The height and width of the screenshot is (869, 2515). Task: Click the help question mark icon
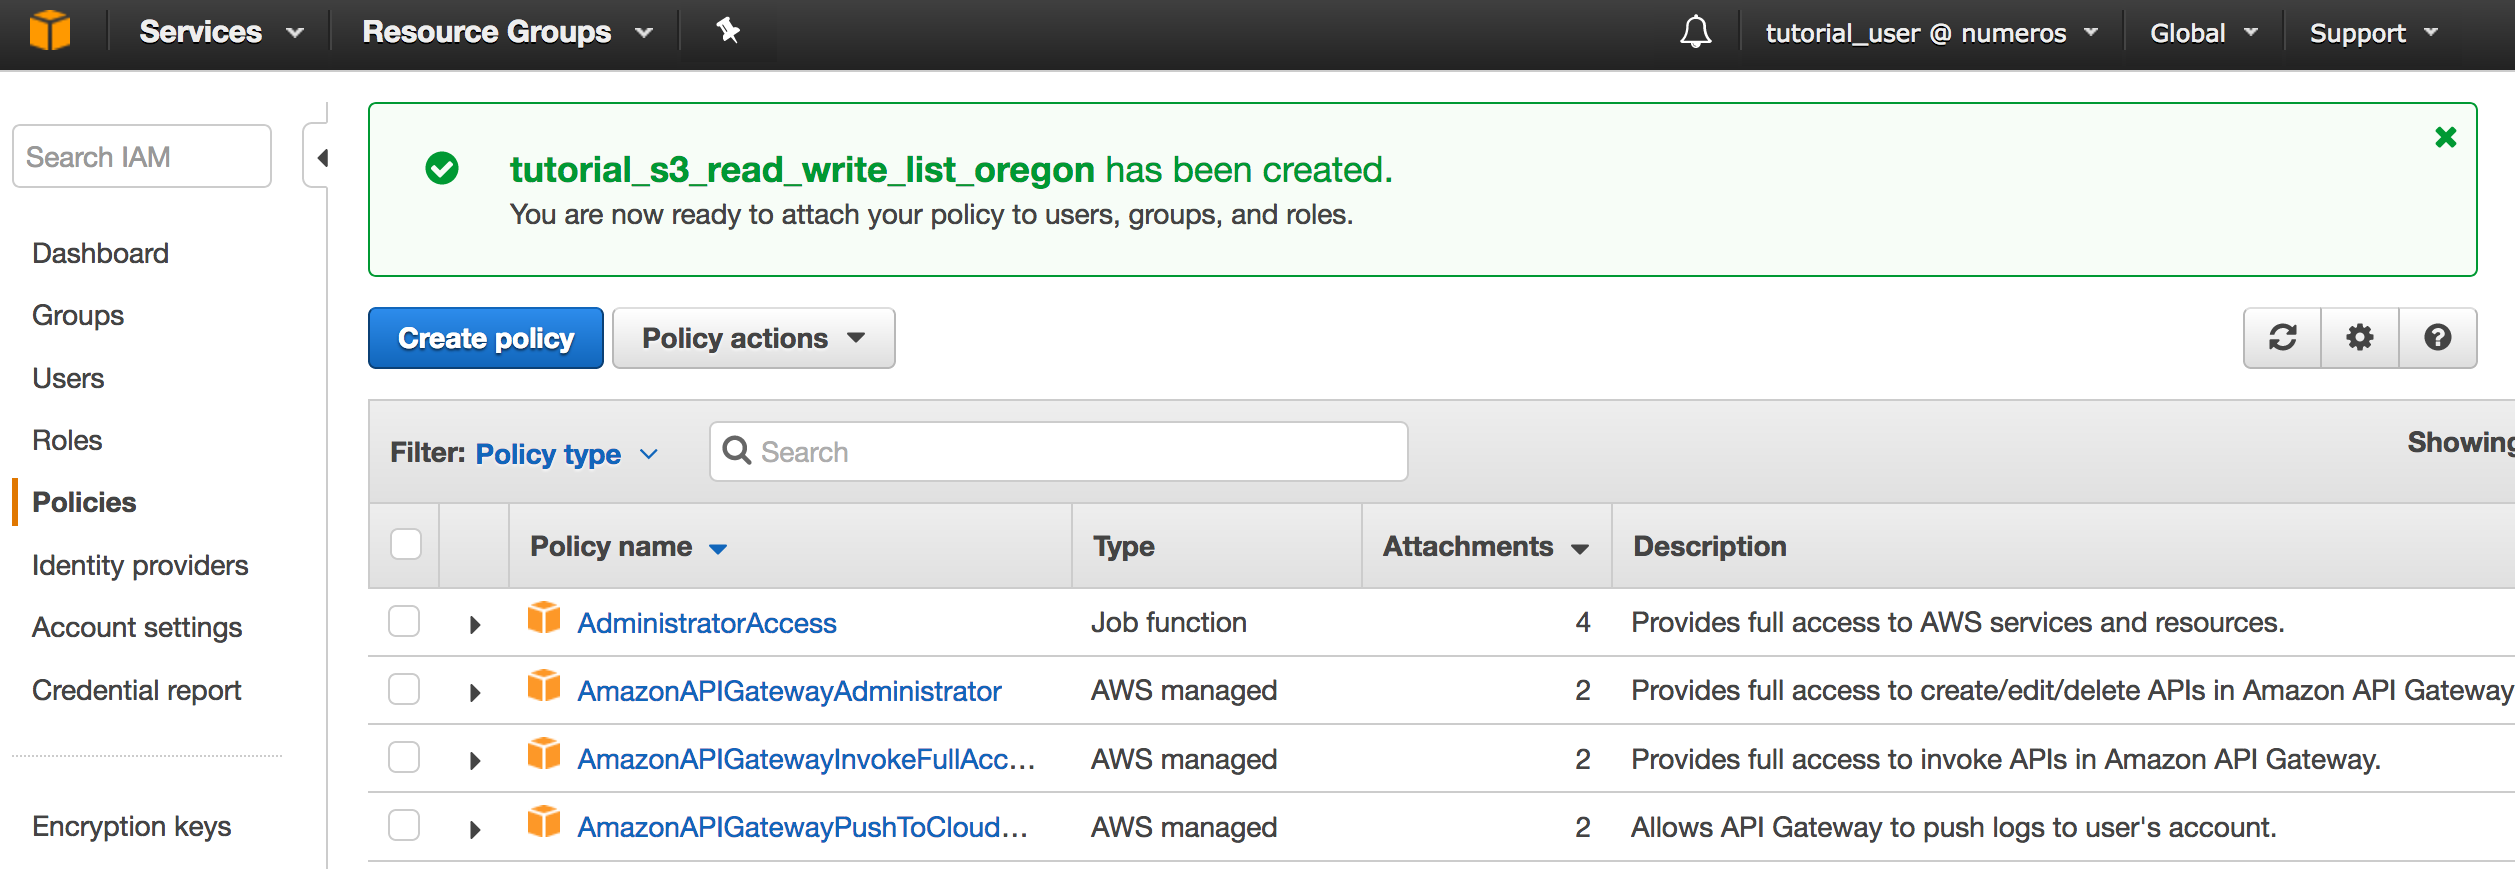pos(2438,338)
